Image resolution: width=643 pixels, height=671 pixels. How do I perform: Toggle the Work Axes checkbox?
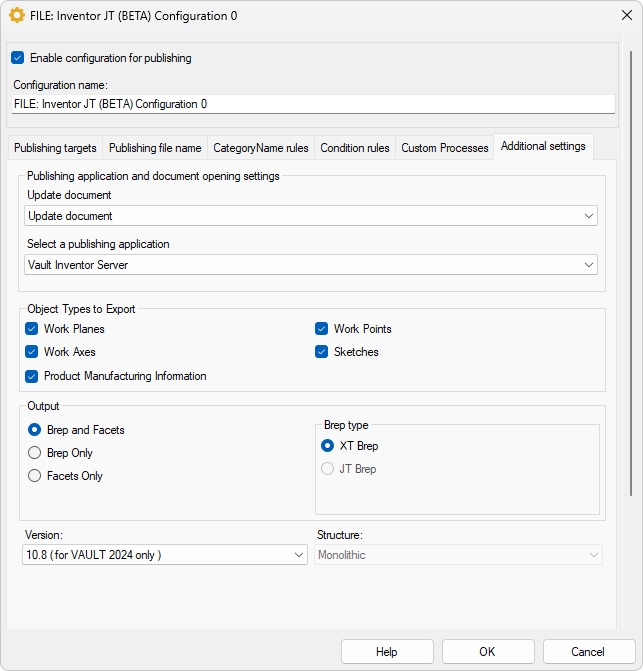tap(32, 352)
